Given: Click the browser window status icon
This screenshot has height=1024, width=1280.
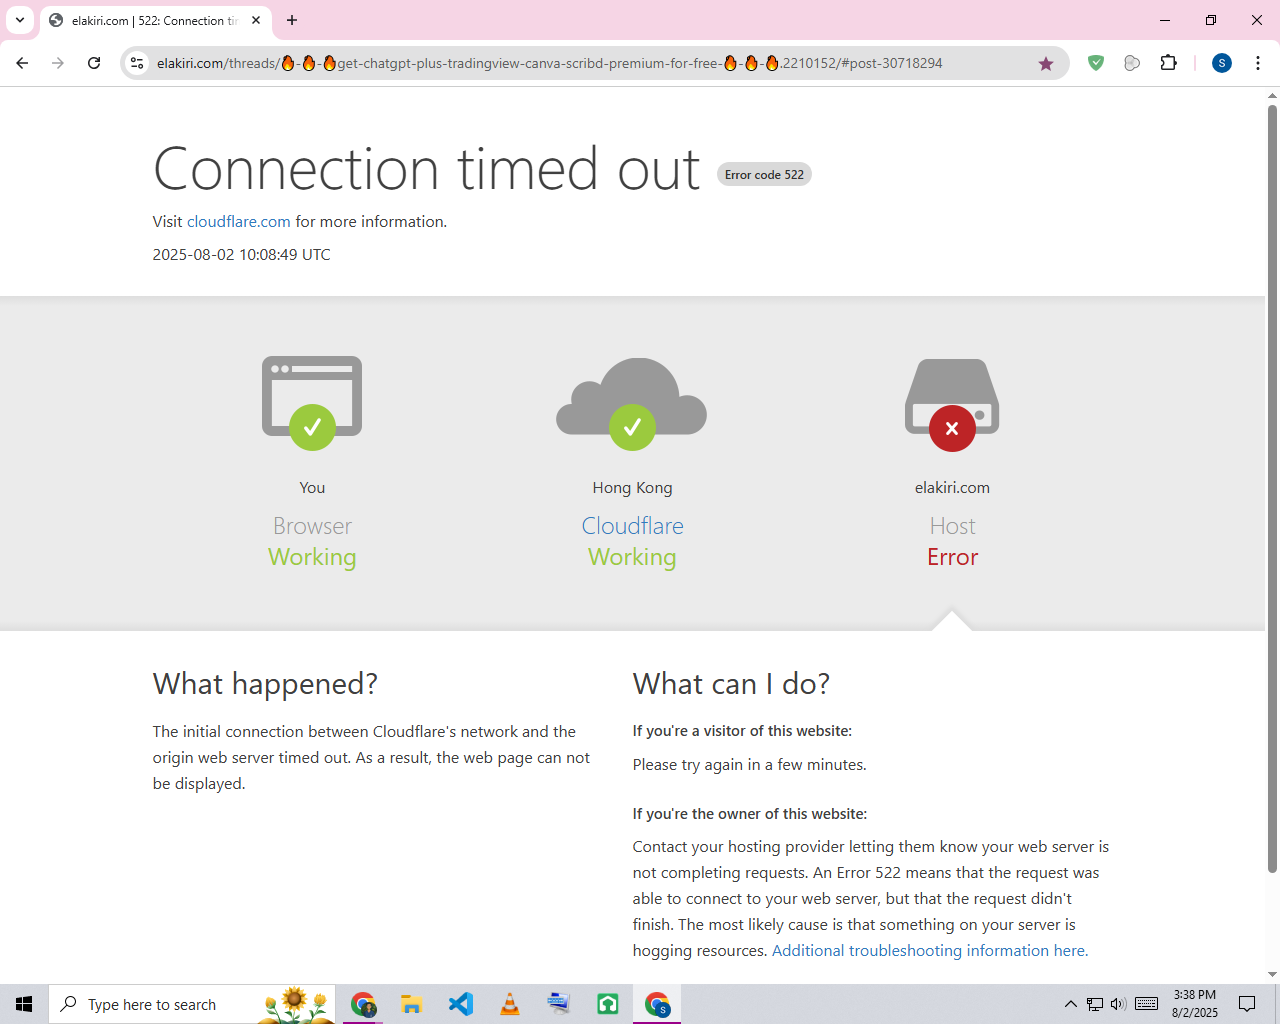Looking at the screenshot, I should 312,403.
